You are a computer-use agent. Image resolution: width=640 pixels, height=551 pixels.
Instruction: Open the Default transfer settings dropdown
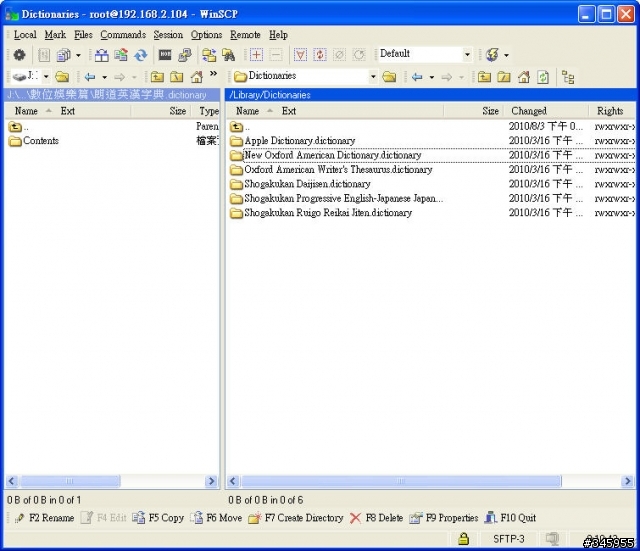[x=467, y=54]
